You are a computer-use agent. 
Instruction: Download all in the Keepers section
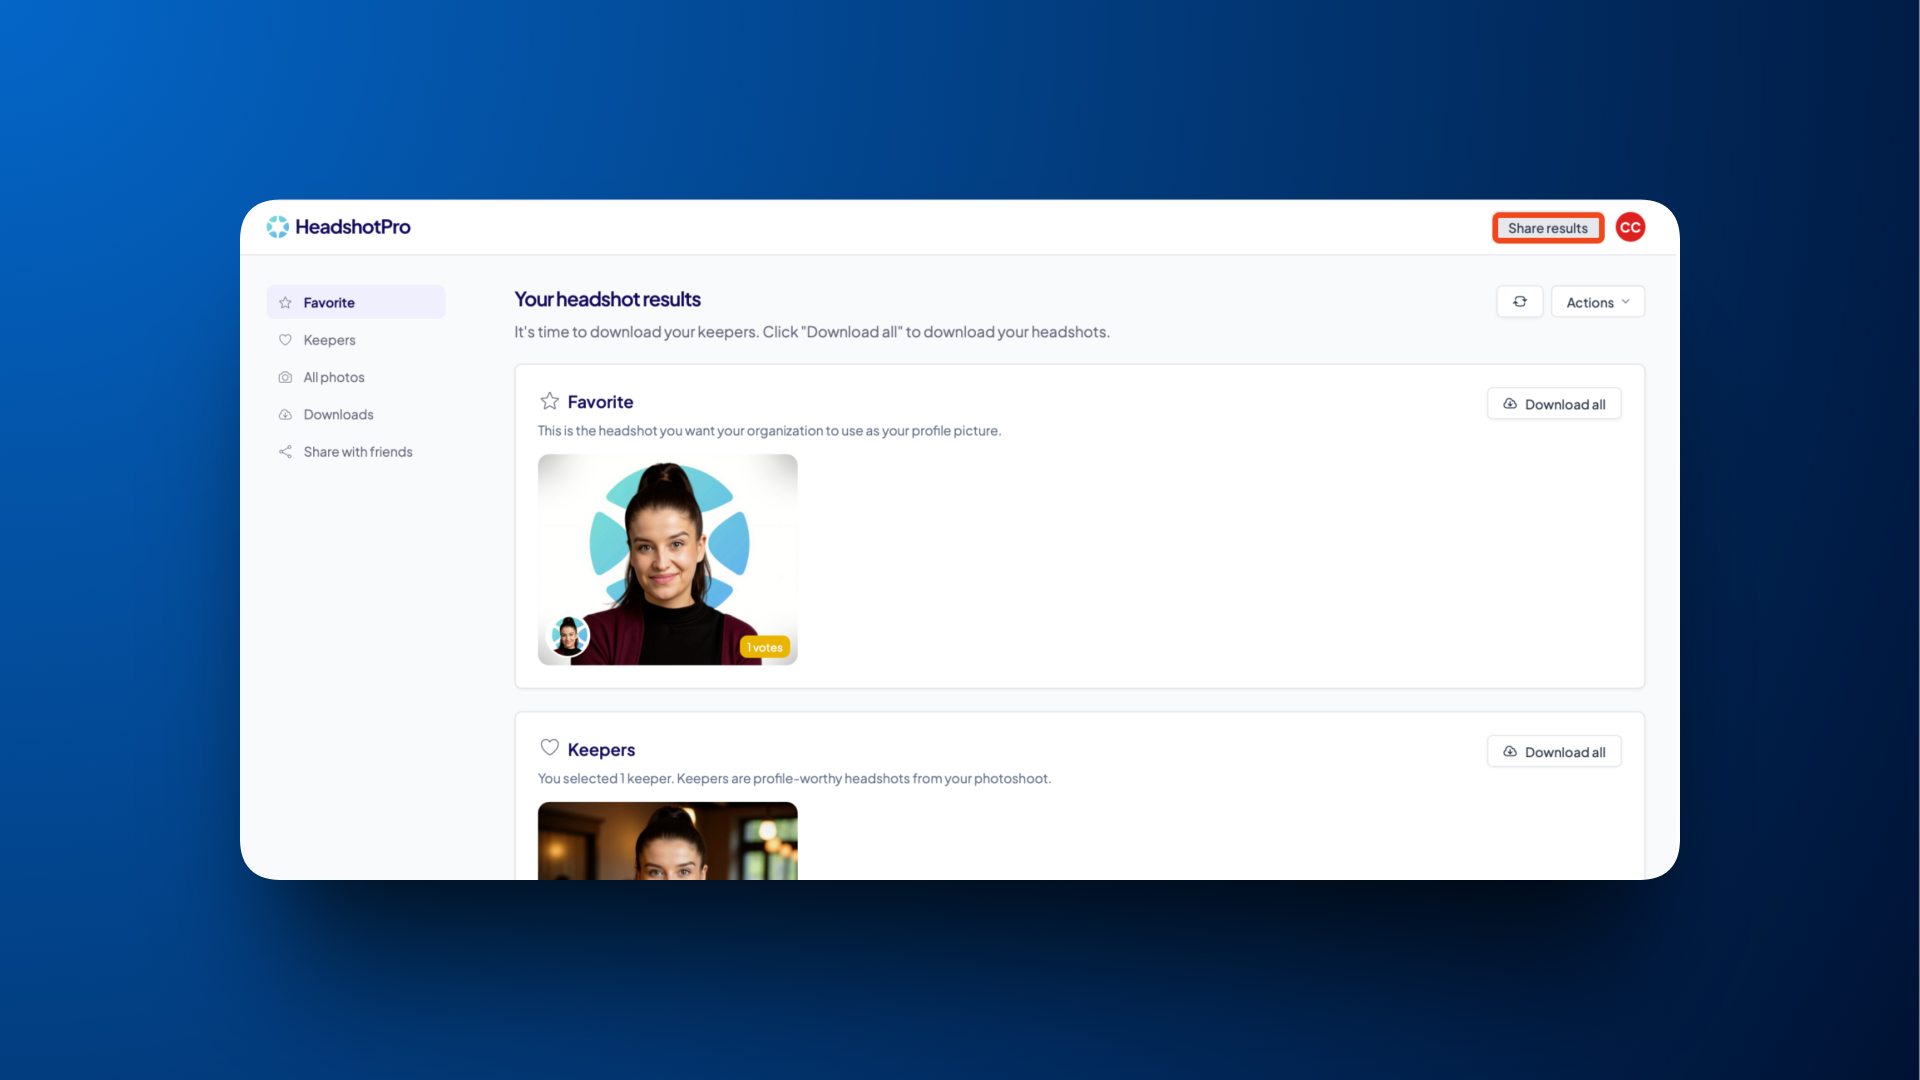pyautogui.click(x=1554, y=752)
